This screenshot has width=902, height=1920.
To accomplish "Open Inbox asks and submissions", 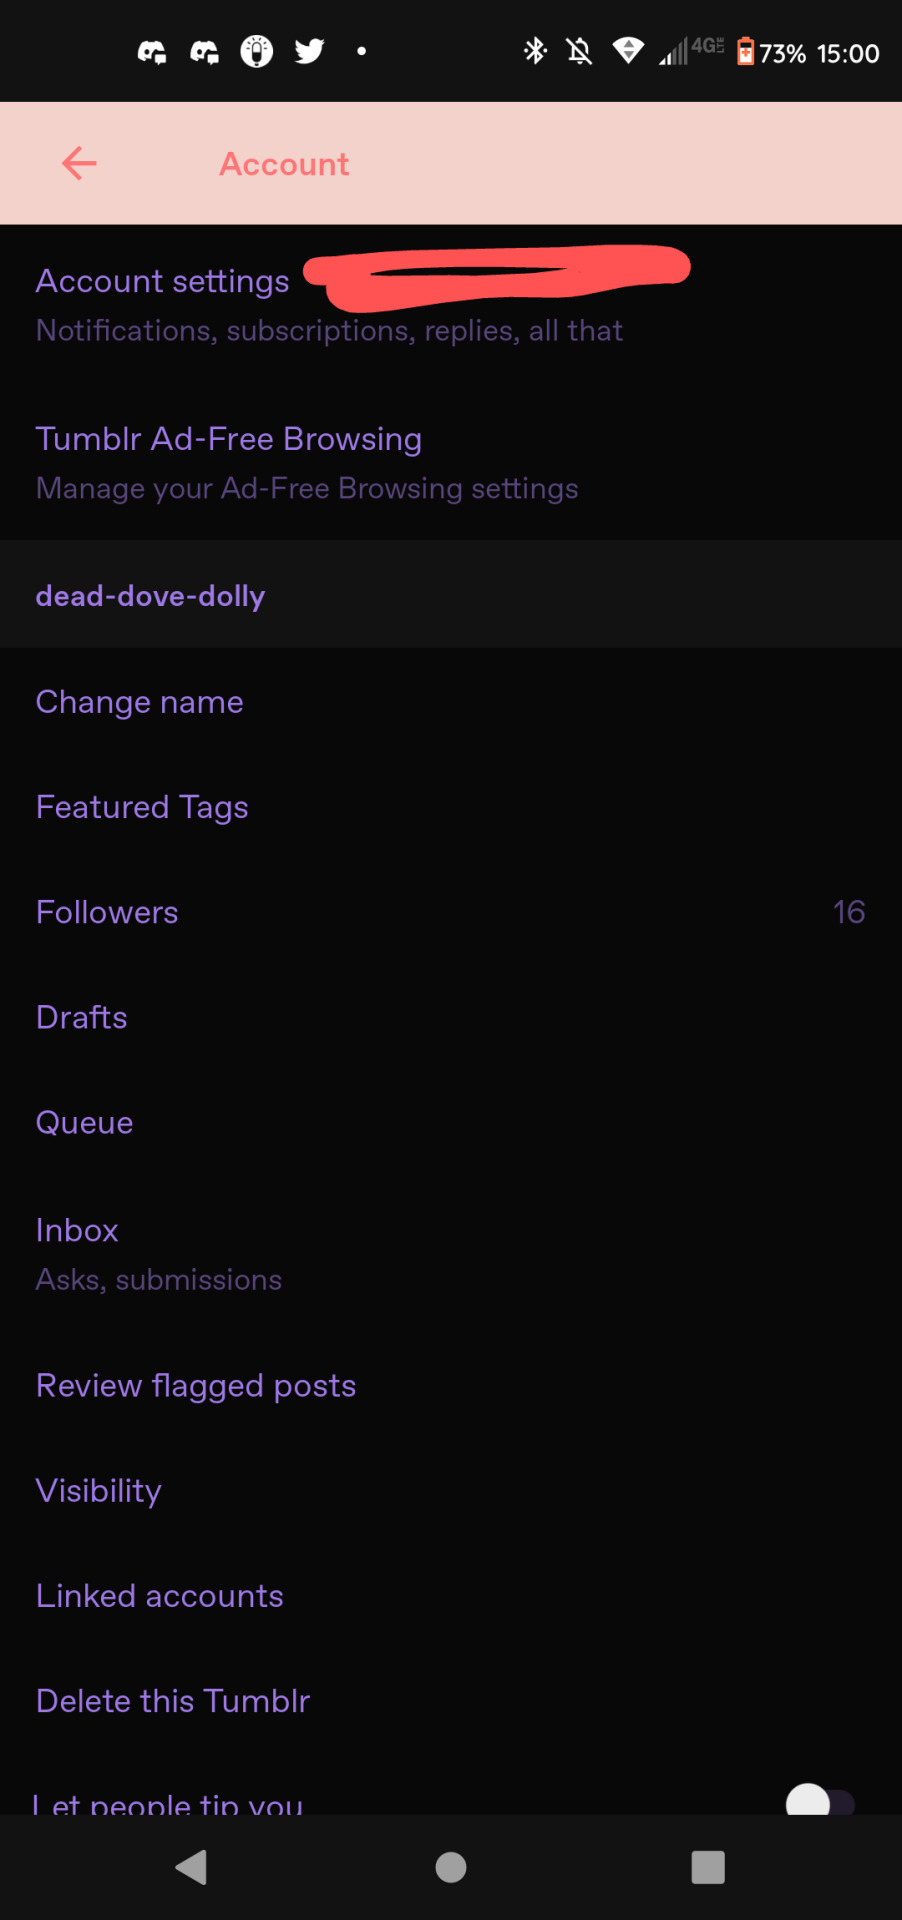I will click(451, 1254).
